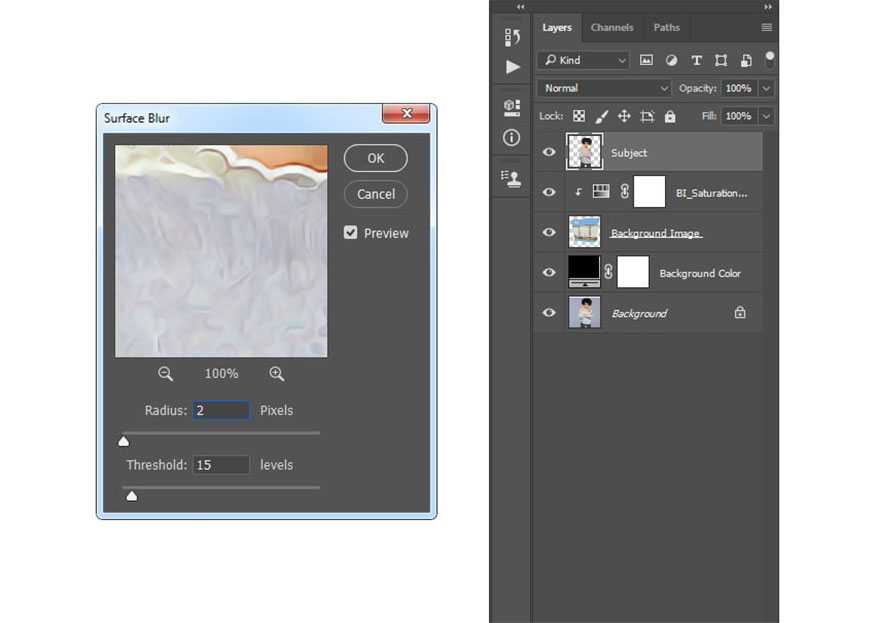Open the Properties info icon

[x=512, y=137]
